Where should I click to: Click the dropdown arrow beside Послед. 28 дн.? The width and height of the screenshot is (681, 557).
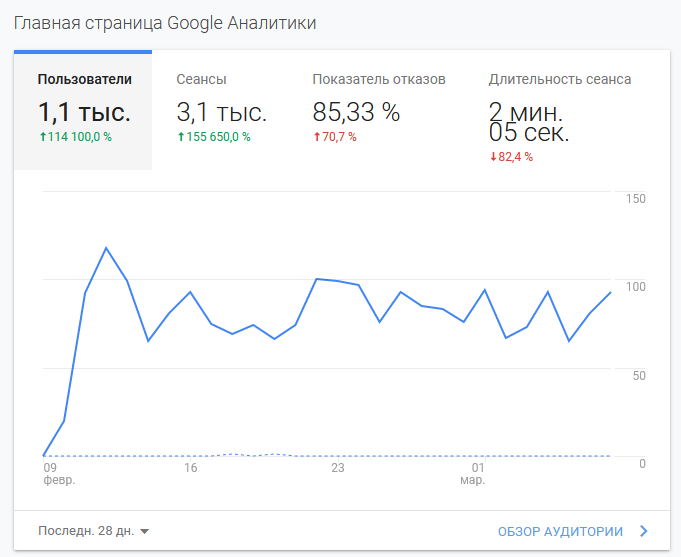point(145,532)
